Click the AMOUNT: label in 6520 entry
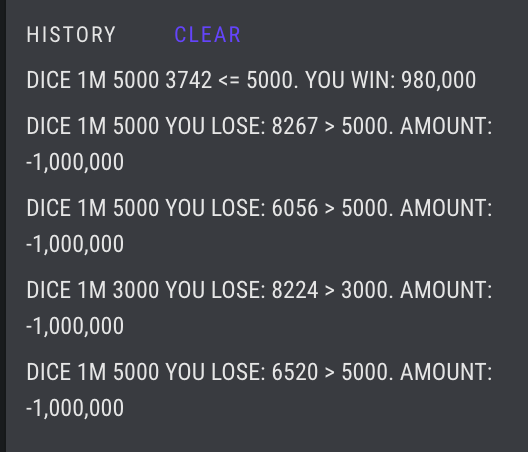This screenshot has height=452, width=528. (x=446, y=372)
